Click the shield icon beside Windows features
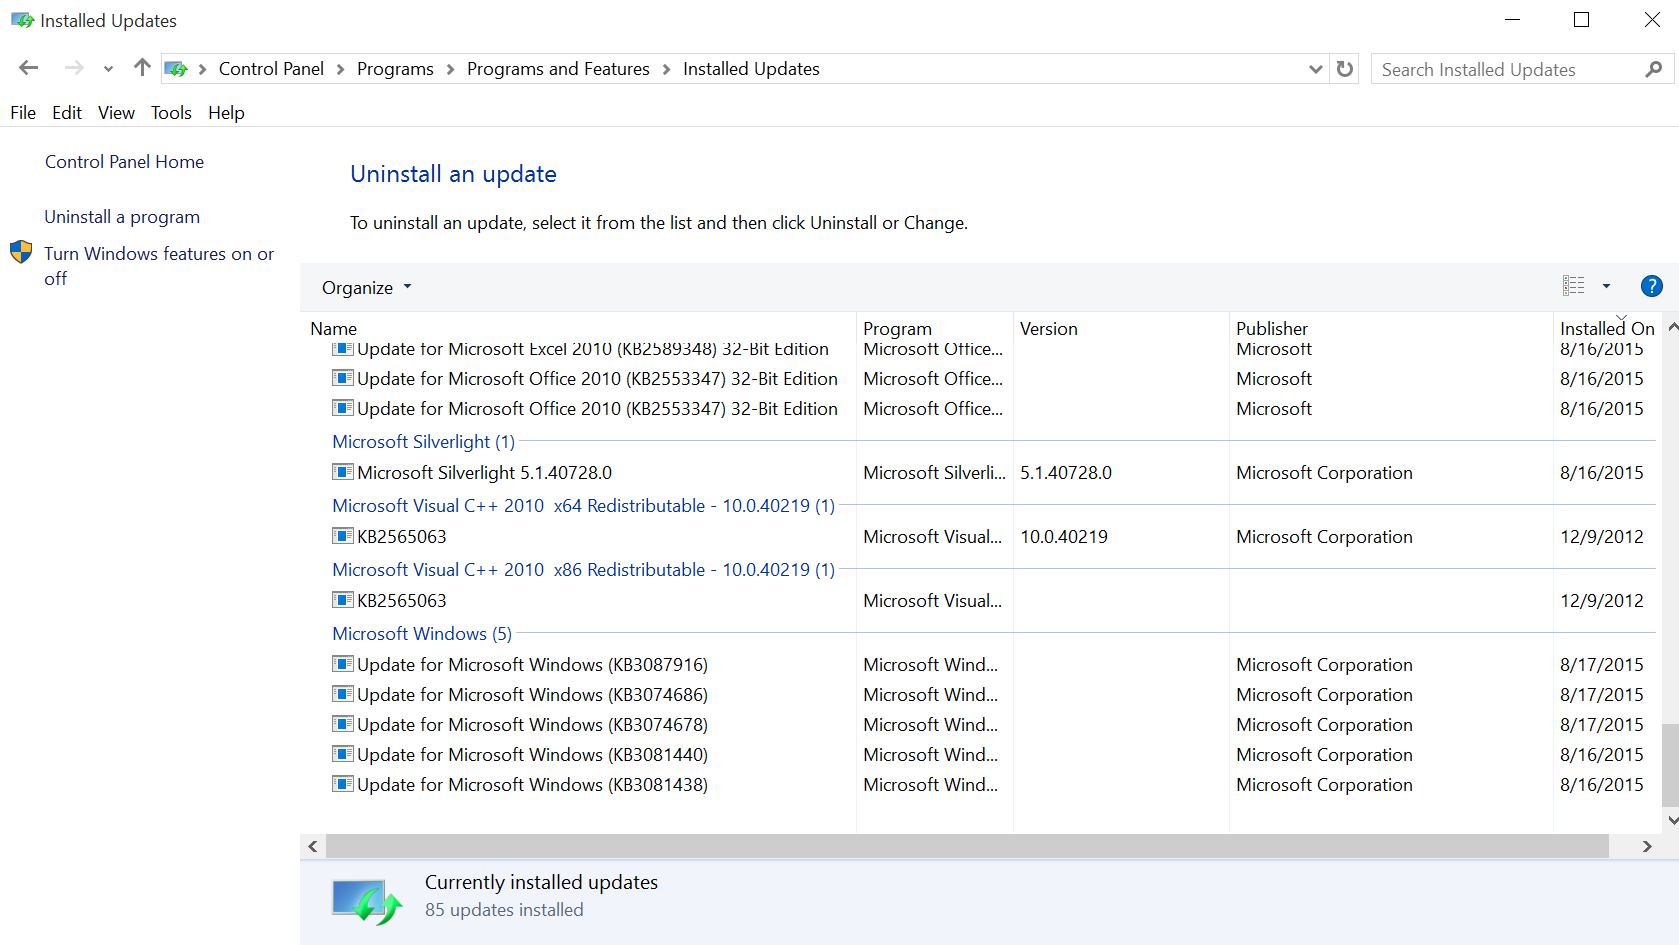Screen dimensions: 1679x945 21,252
